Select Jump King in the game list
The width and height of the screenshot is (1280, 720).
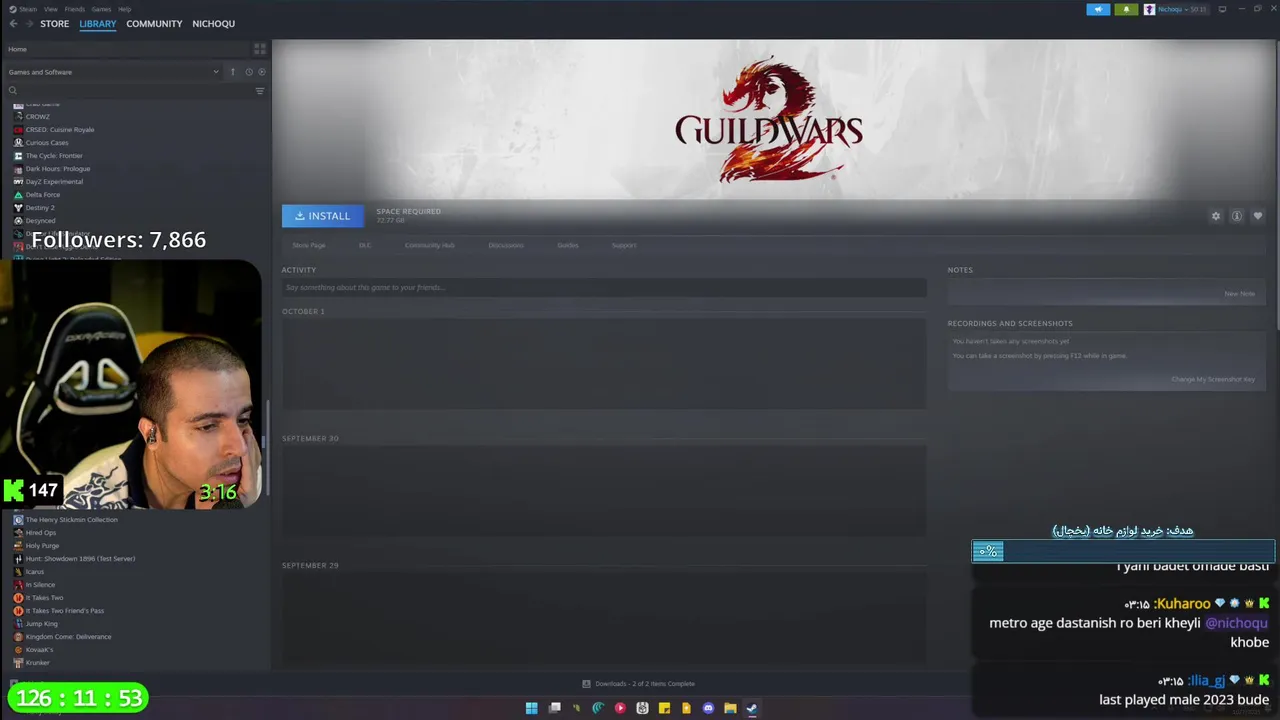(x=41, y=624)
